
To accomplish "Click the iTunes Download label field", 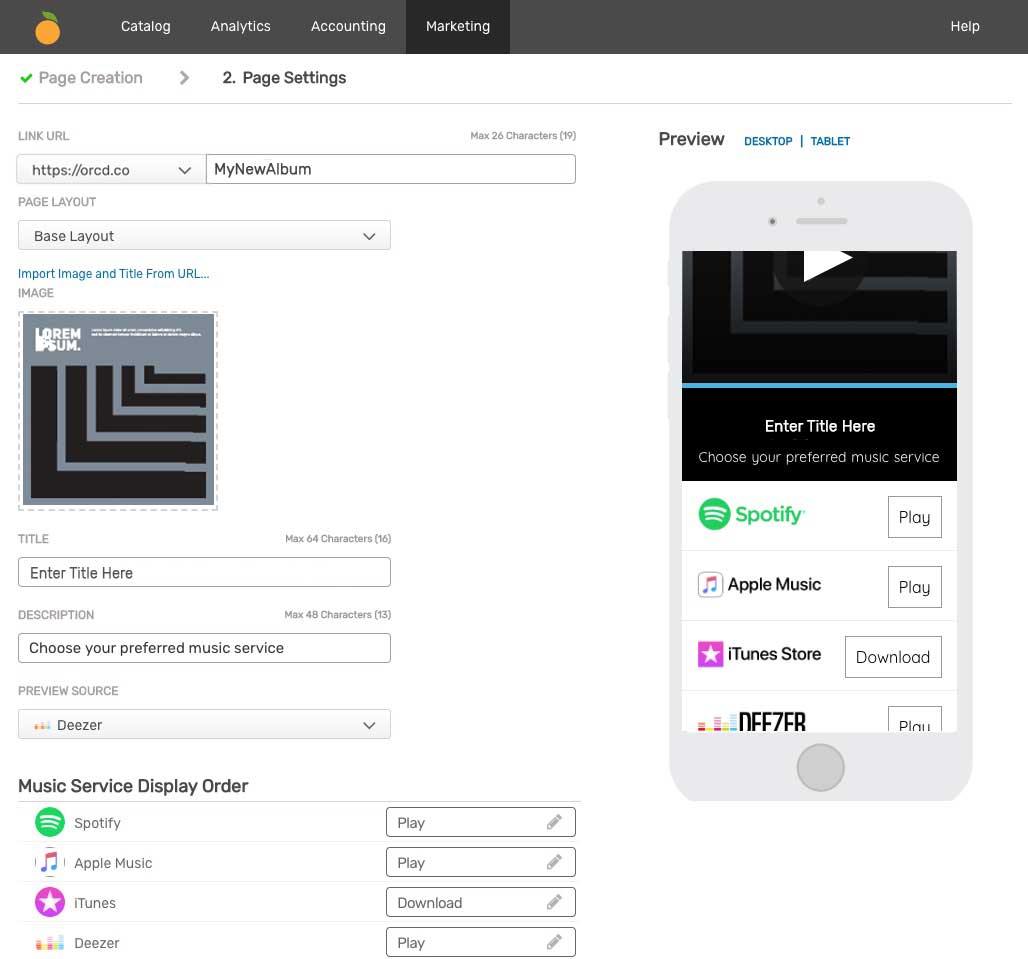I will click(481, 903).
